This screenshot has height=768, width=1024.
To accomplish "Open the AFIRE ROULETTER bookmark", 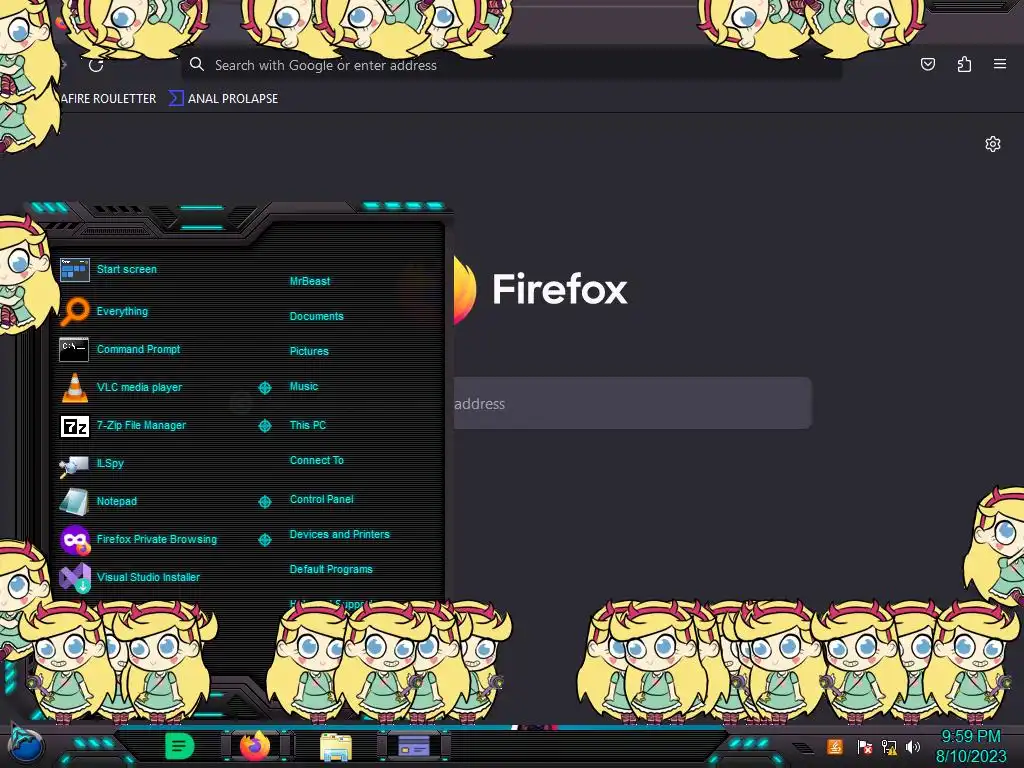I will [108, 99].
